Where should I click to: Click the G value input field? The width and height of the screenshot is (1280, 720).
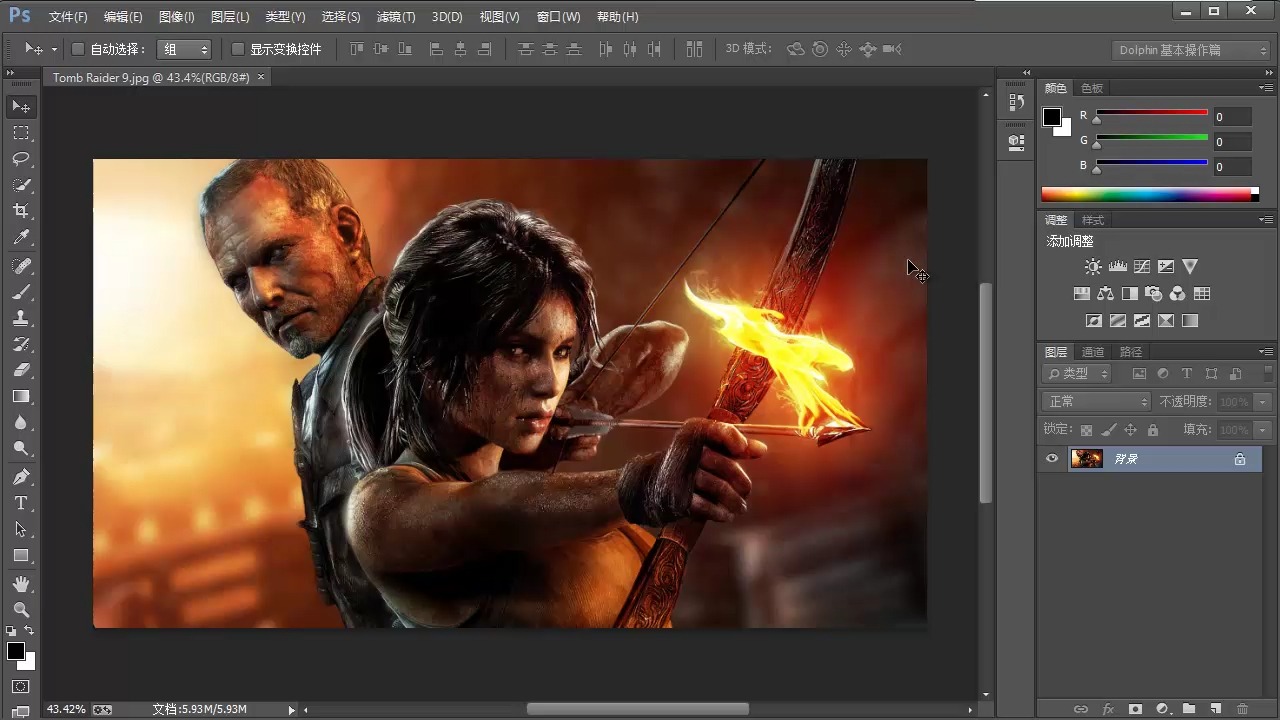coord(1232,142)
